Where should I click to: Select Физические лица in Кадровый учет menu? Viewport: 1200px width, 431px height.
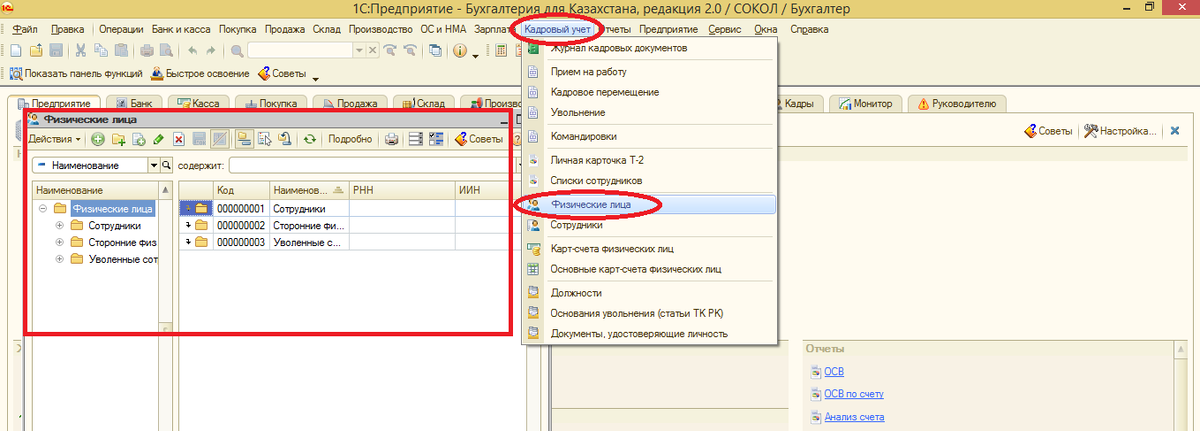click(650, 204)
